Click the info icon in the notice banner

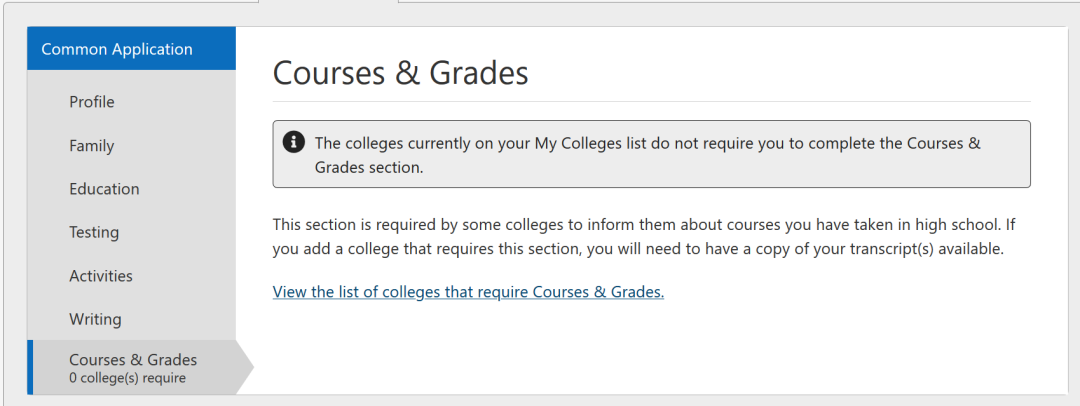[x=294, y=143]
